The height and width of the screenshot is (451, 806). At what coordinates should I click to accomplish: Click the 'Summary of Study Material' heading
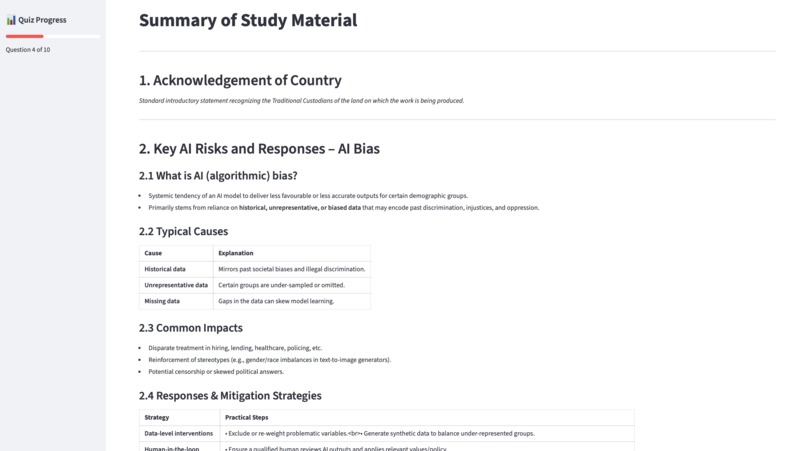click(248, 20)
